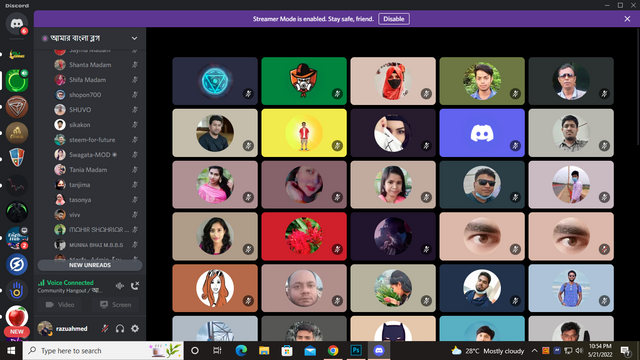This screenshot has height=360, width=640.
Task: Toggle microphone mute in razuahmed user panel
Action: point(105,328)
